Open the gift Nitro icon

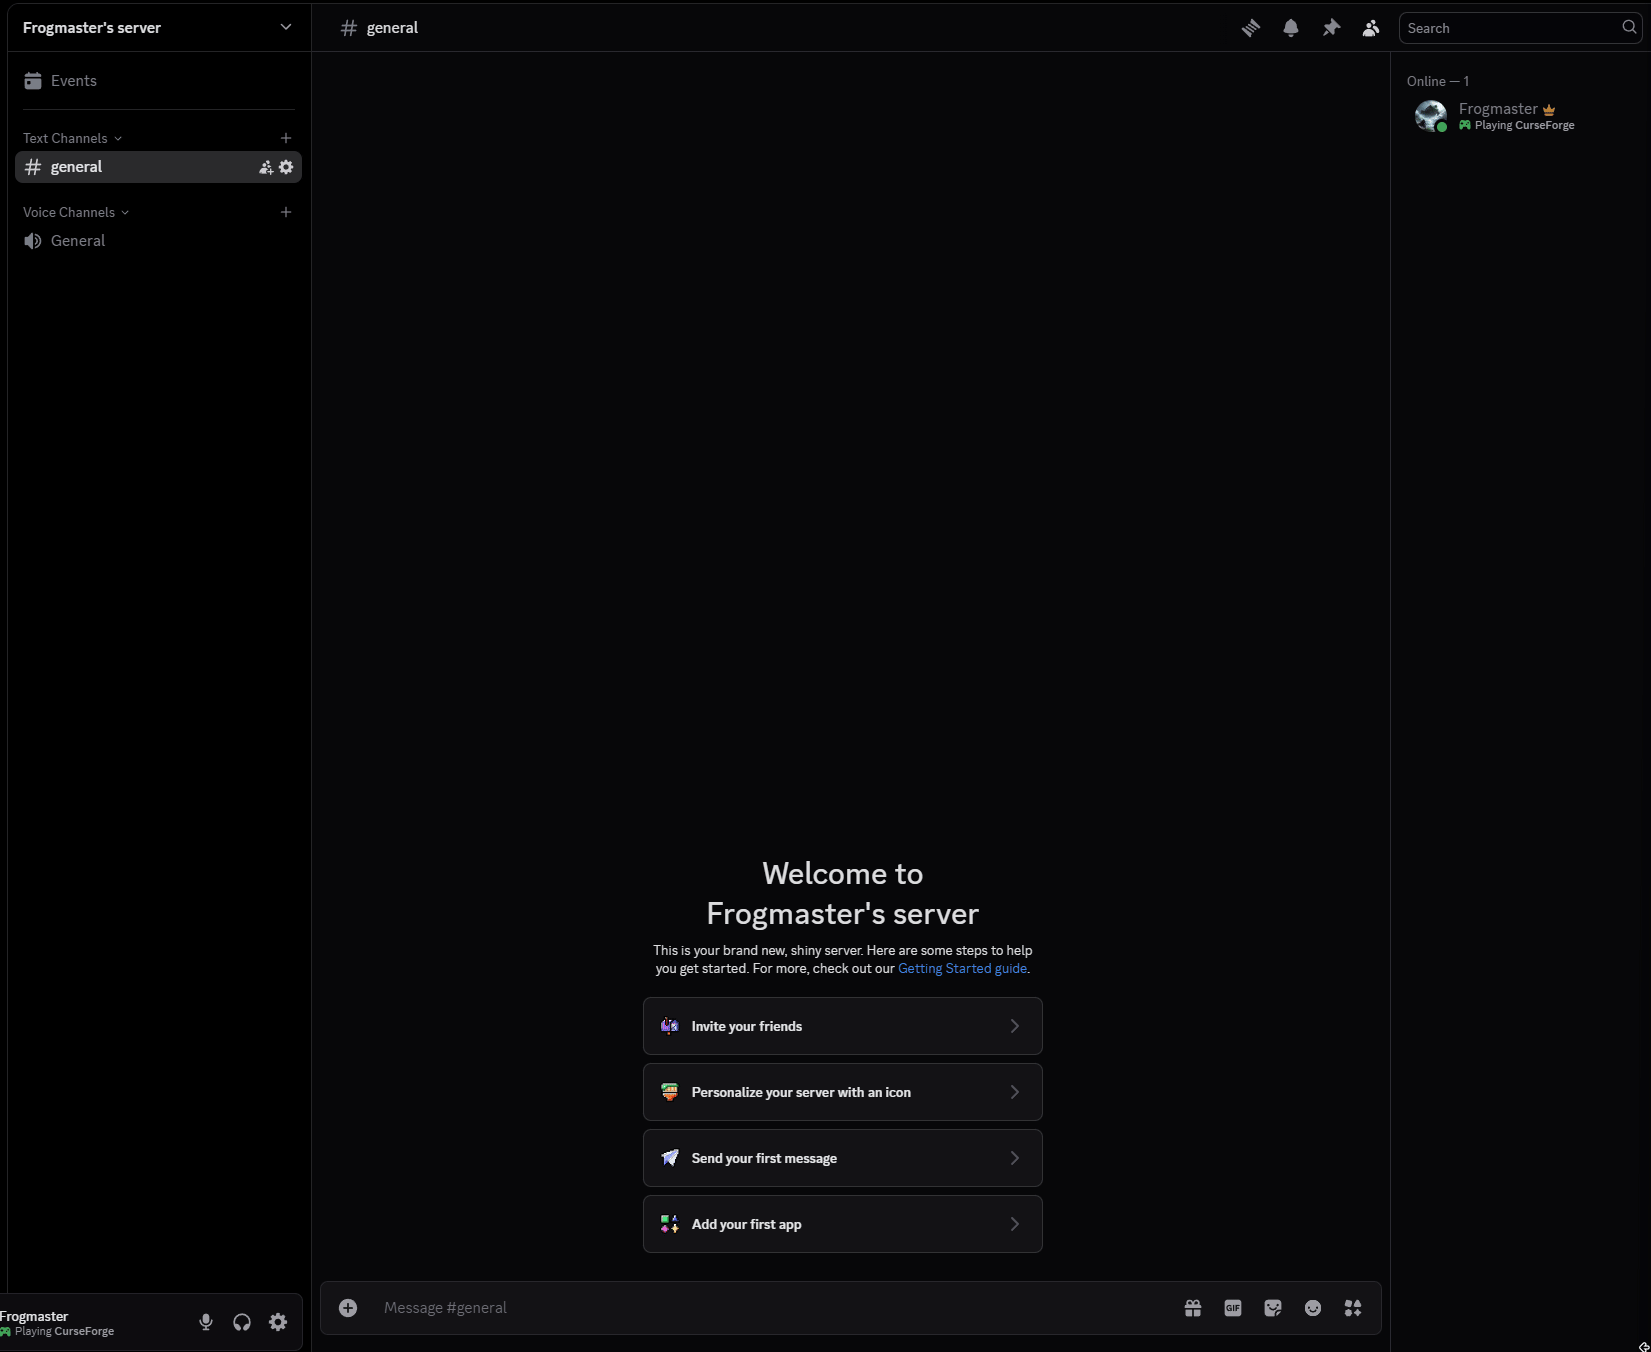click(x=1193, y=1308)
